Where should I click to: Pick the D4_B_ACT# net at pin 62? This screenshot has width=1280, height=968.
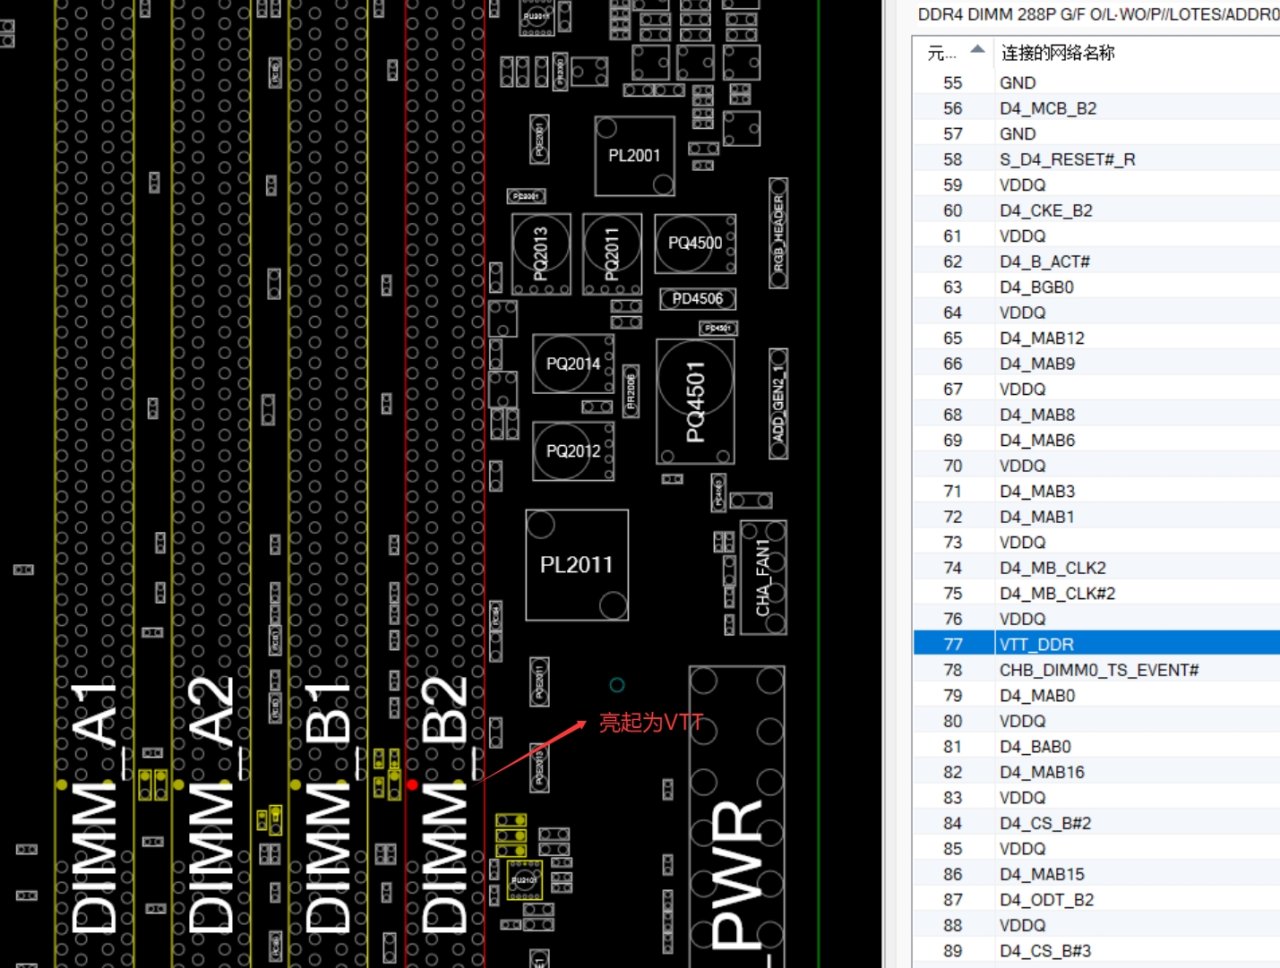[x=1044, y=261]
